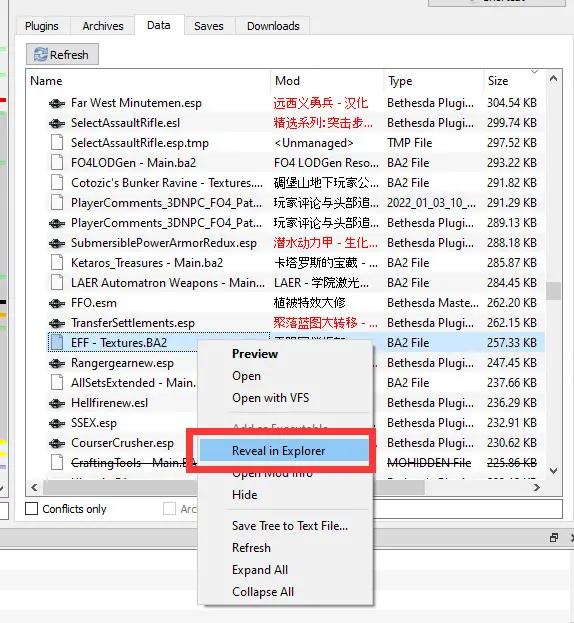Image resolution: width=574 pixels, height=623 pixels.
Task: Click the Bethesda Maste... type cell
Action: (433, 303)
